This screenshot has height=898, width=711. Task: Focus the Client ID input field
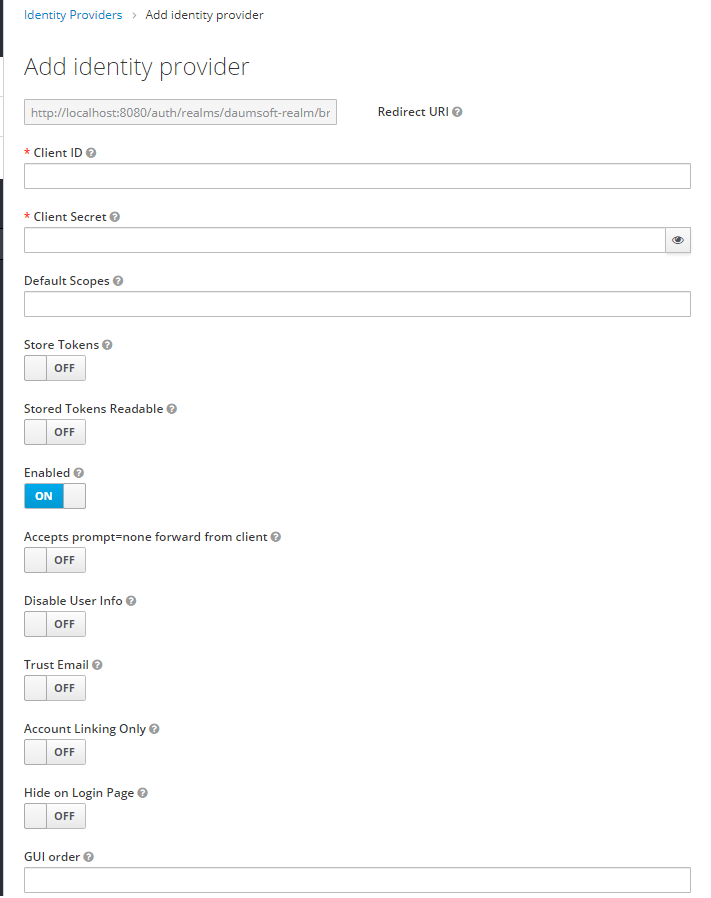click(x=357, y=176)
